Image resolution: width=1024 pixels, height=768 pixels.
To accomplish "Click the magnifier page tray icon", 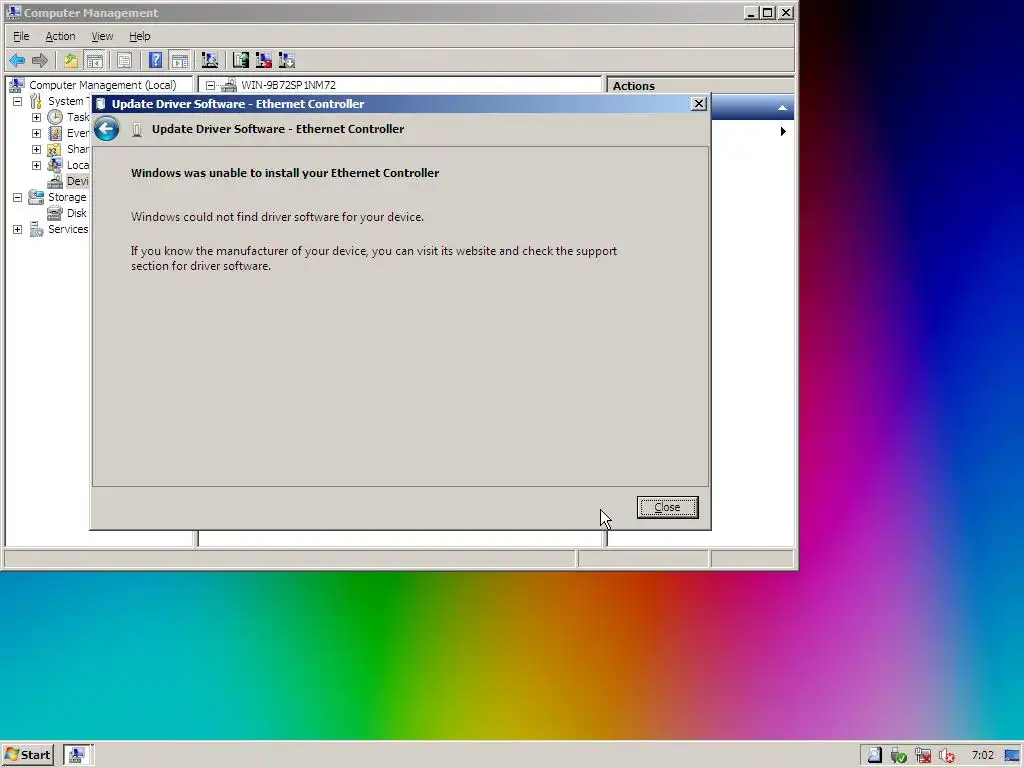I will 874,756.
